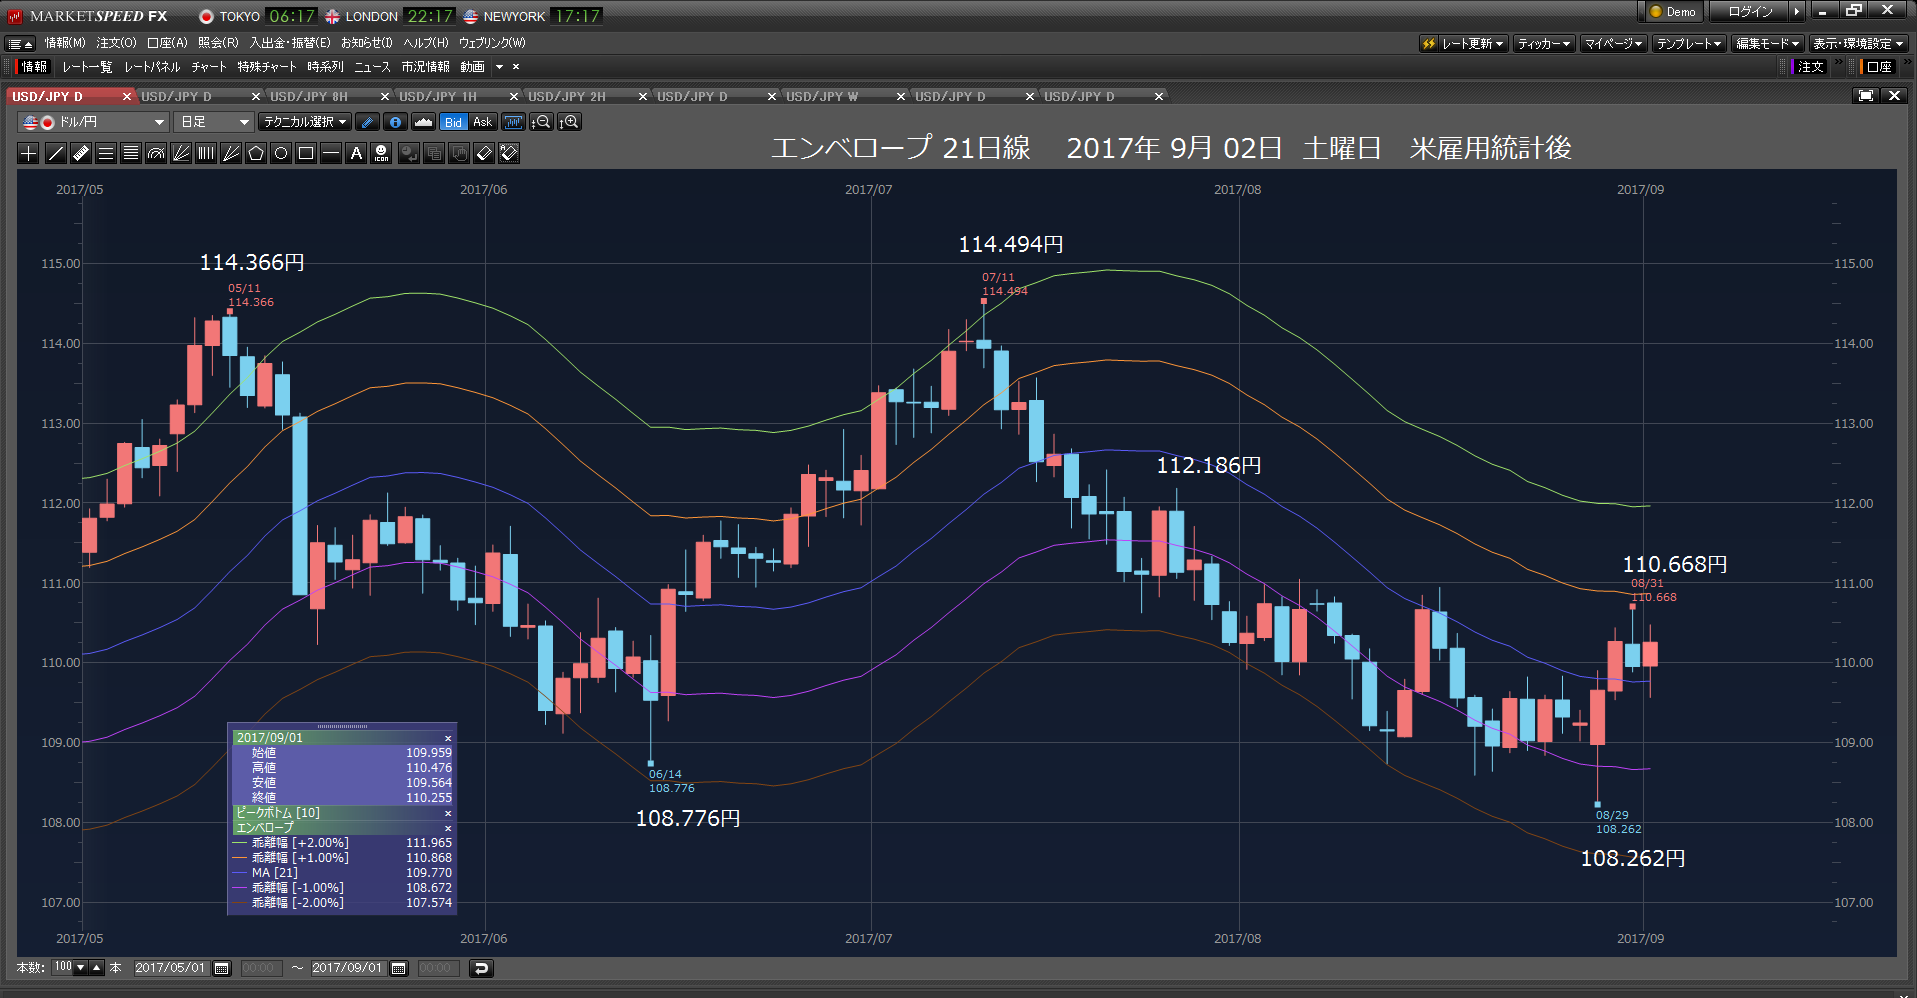The image size is (1917, 998).
Task: Select the crosshair cursor drawing tool
Action: (x=29, y=153)
